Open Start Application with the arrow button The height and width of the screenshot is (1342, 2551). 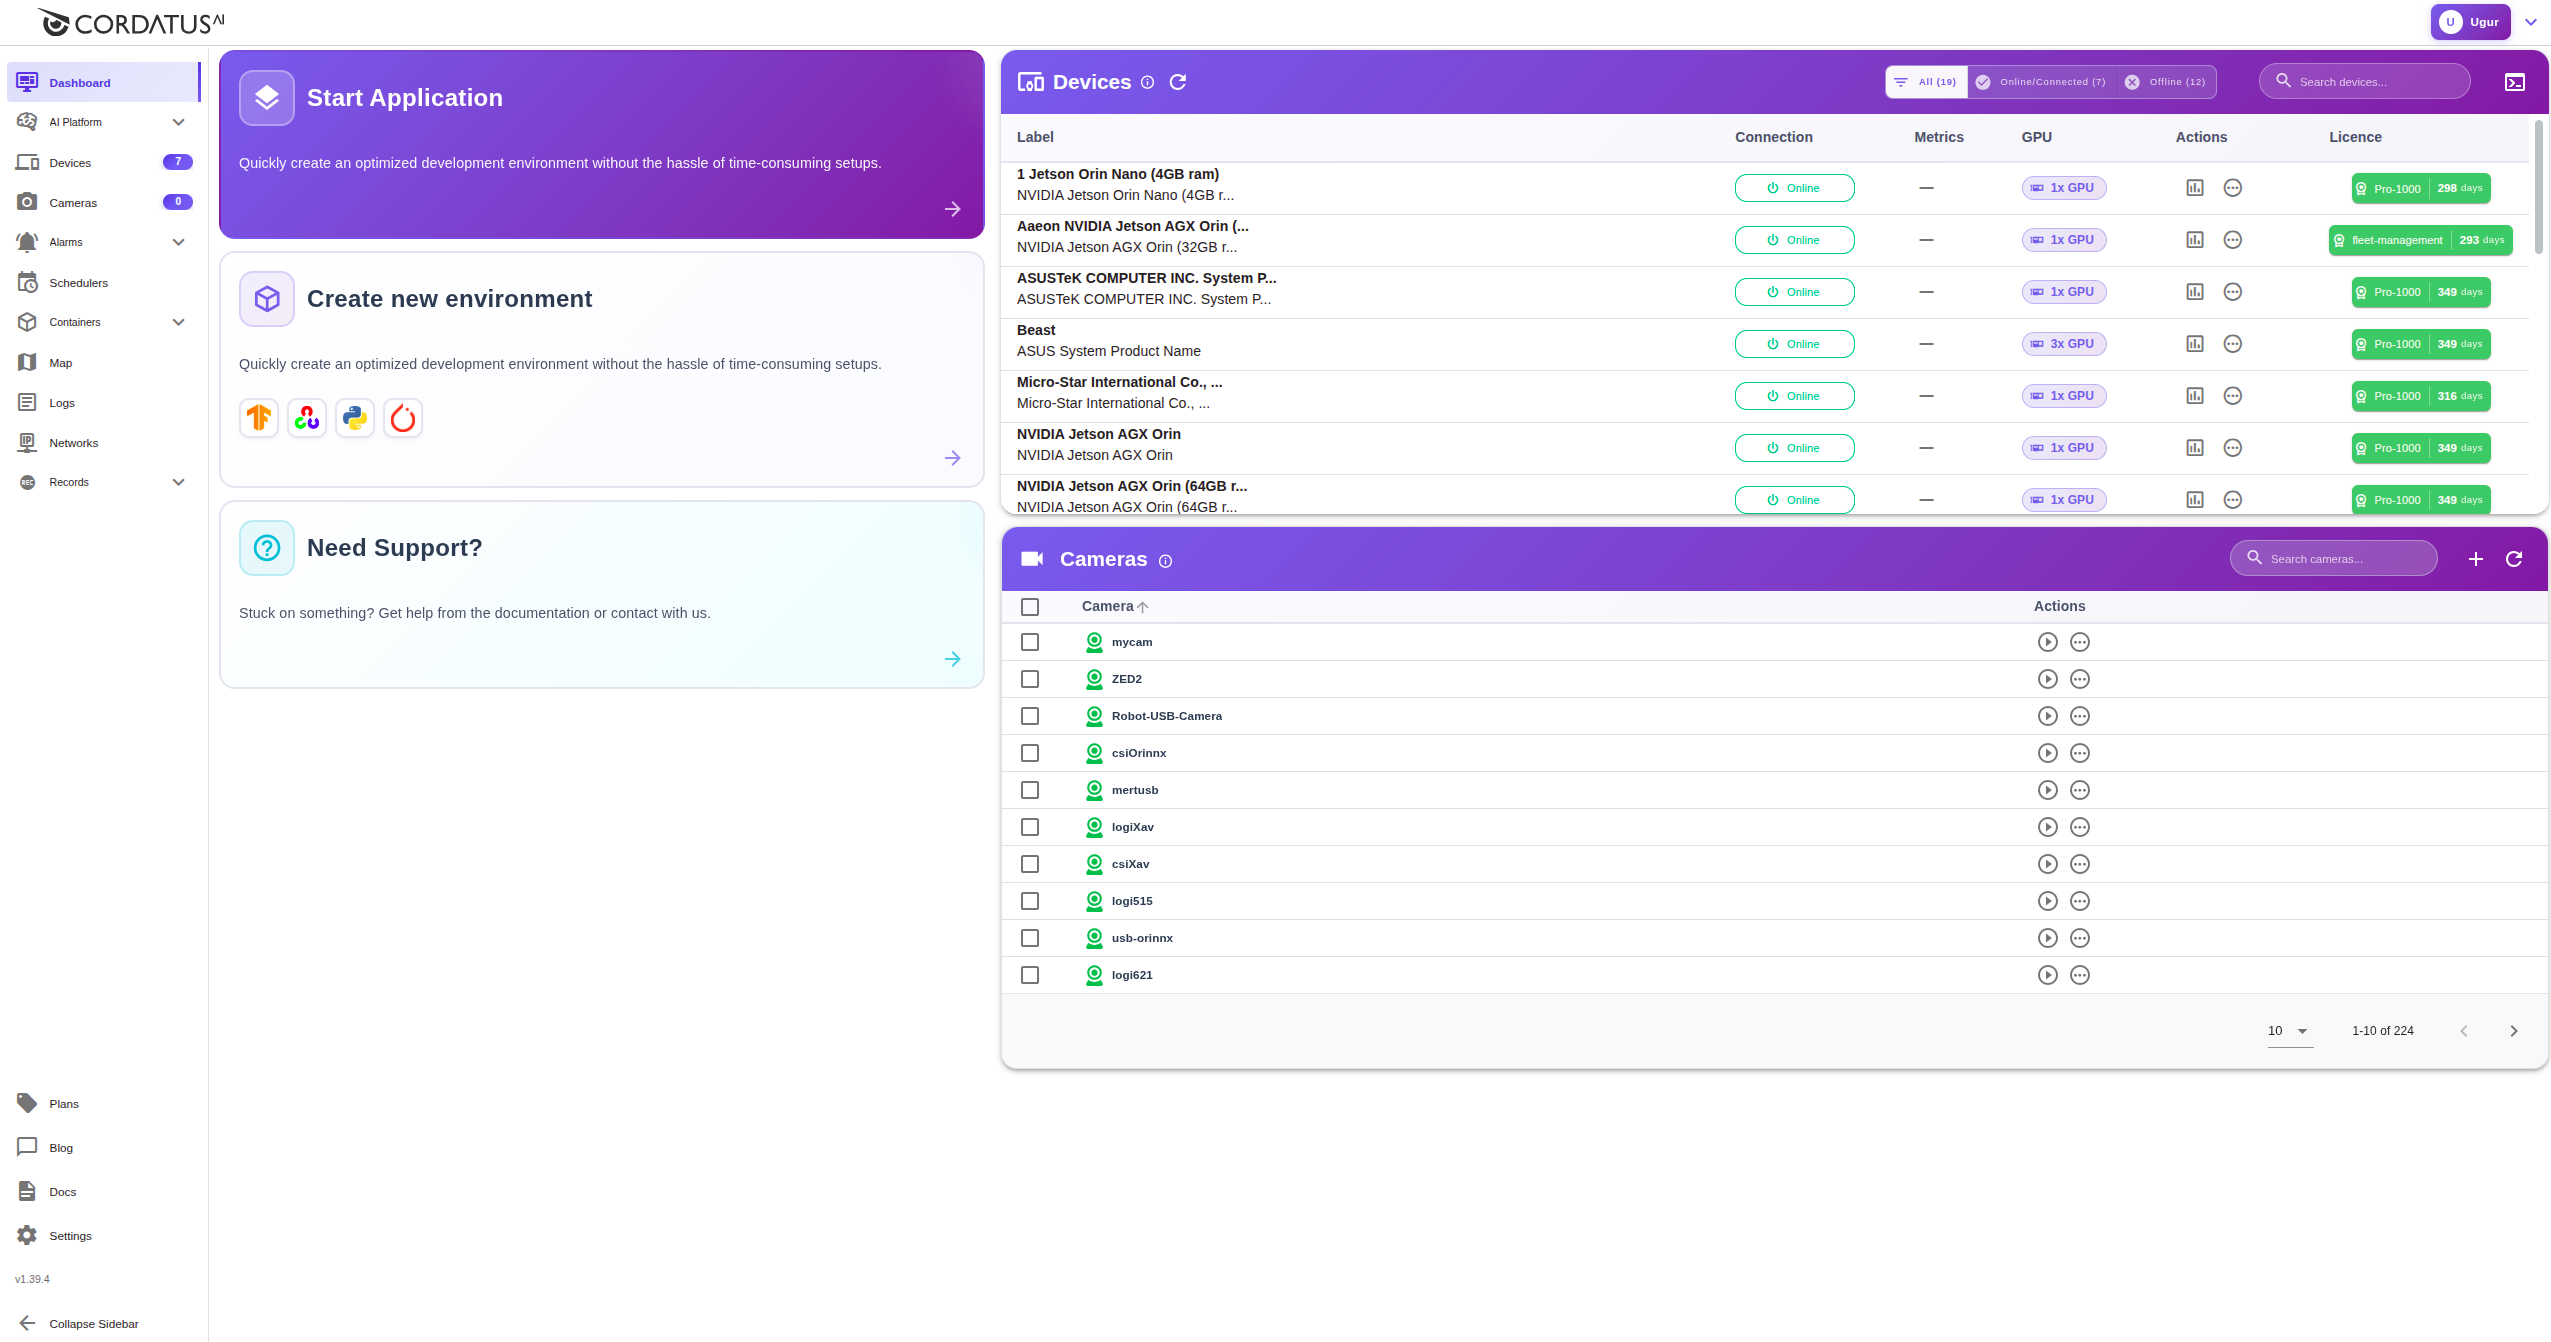pos(951,208)
